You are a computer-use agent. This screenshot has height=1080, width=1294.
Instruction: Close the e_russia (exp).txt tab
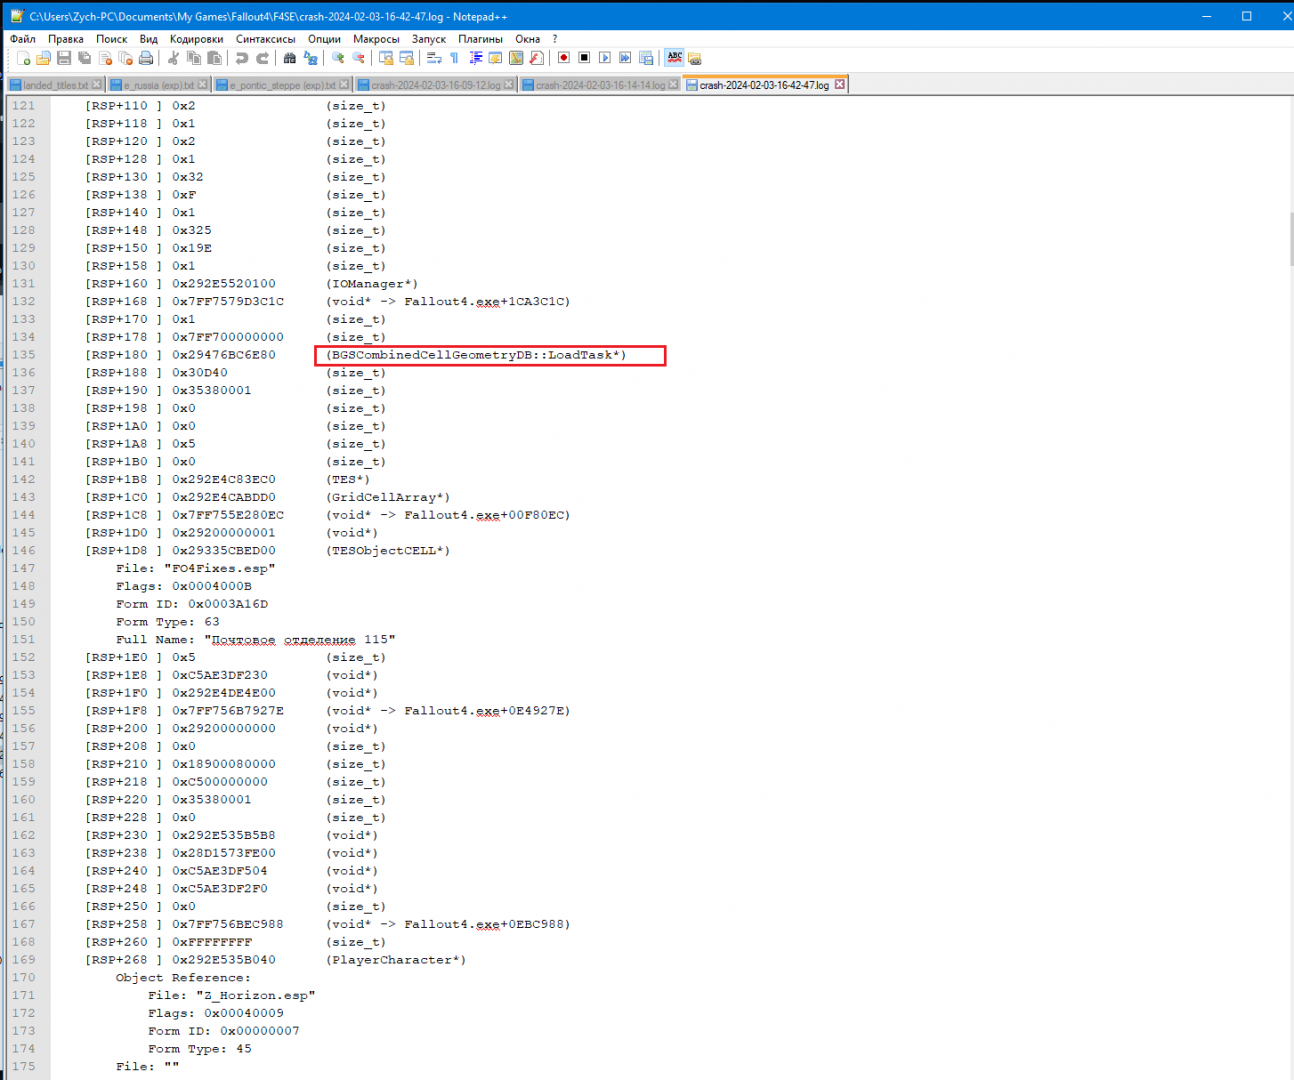click(x=203, y=85)
